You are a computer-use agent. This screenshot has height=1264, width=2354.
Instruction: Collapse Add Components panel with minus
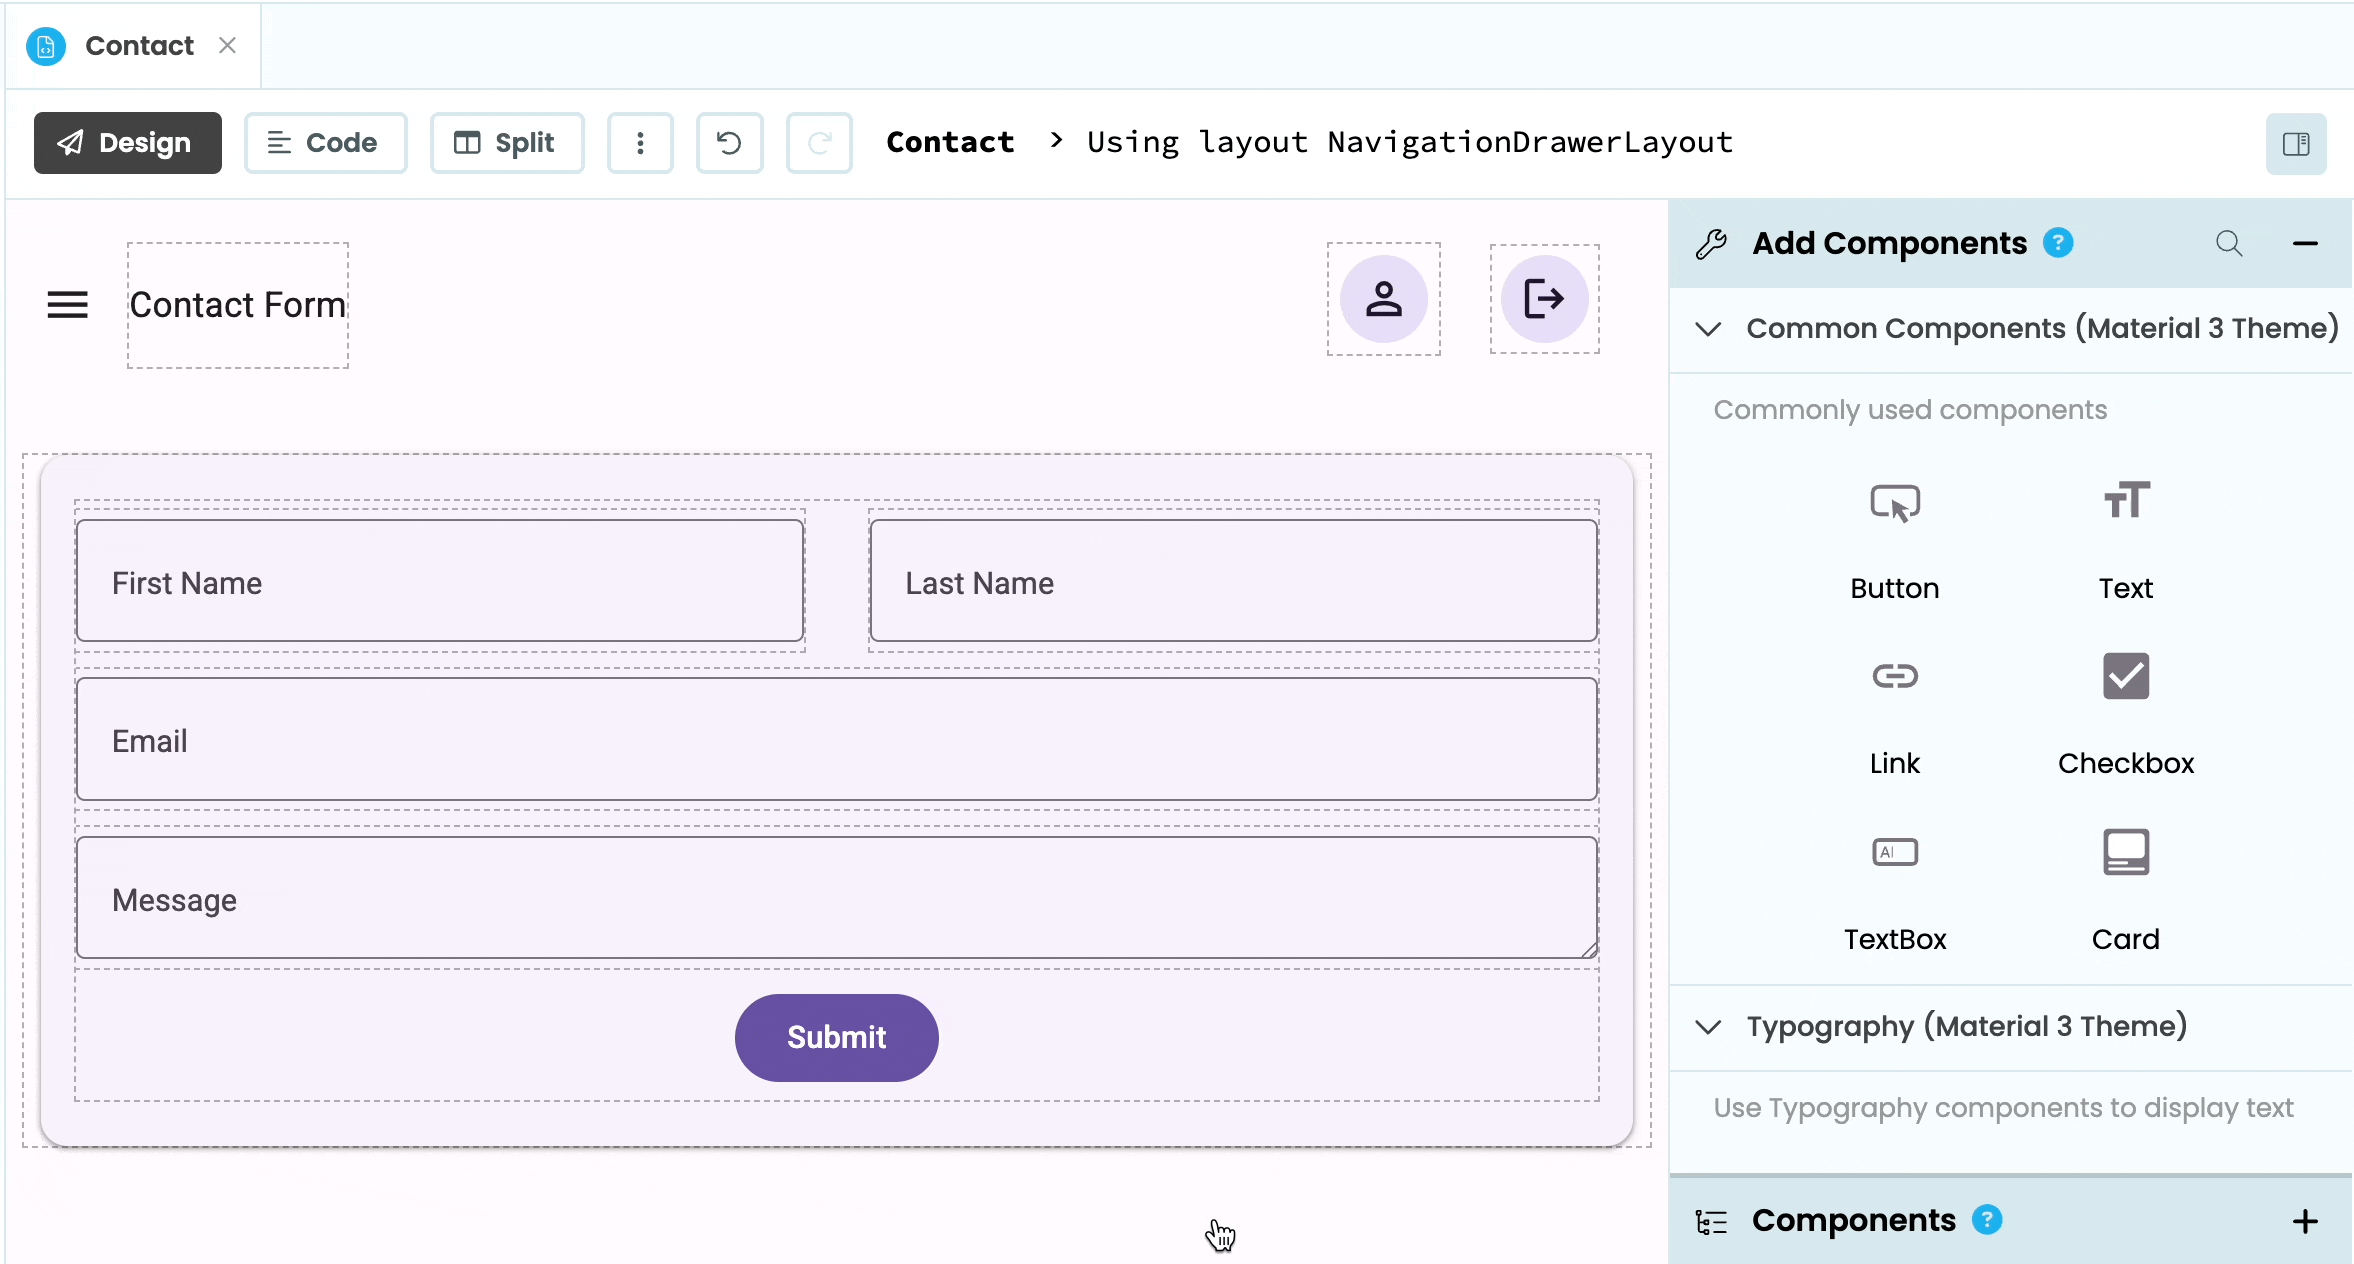coord(2305,243)
